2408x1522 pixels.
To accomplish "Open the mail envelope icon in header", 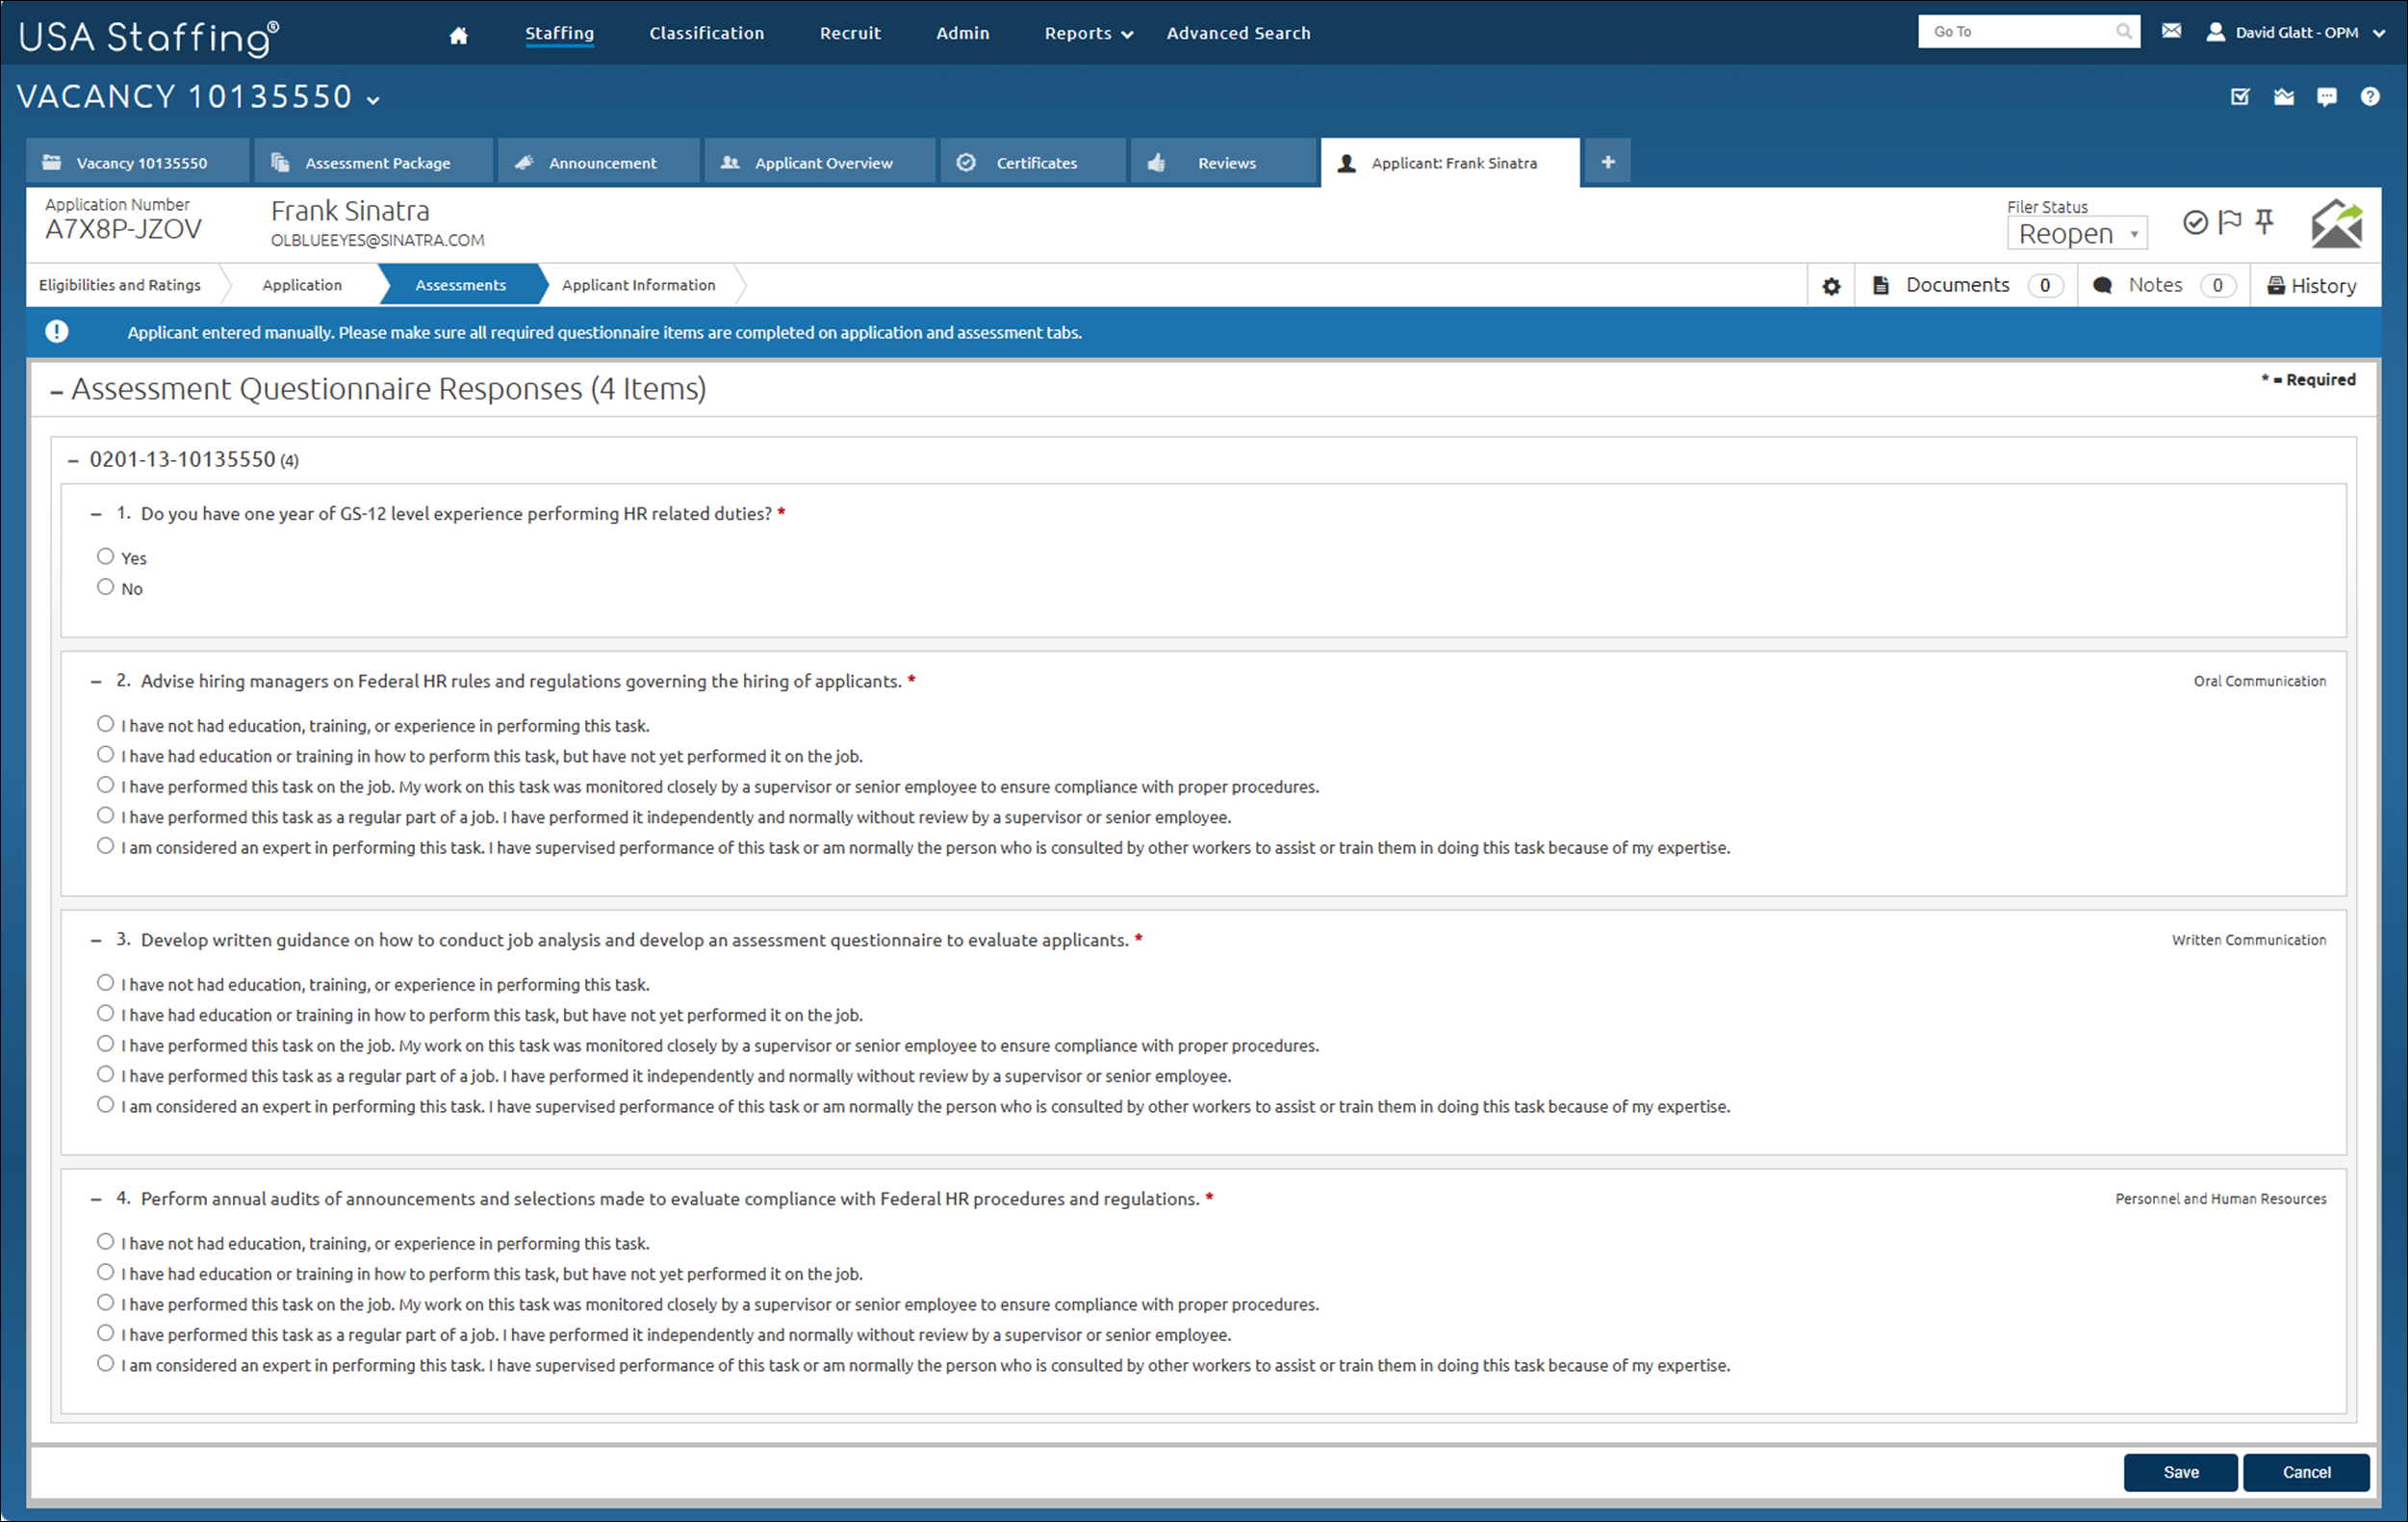I will pos(2171,32).
